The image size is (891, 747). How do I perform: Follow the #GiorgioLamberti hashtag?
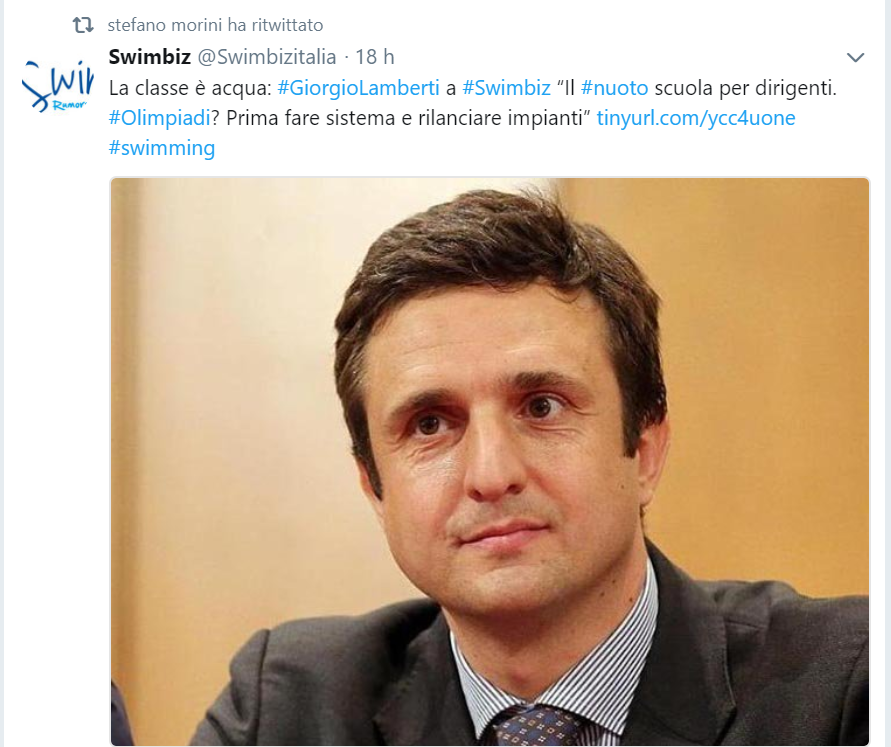[x=359, y=88]
